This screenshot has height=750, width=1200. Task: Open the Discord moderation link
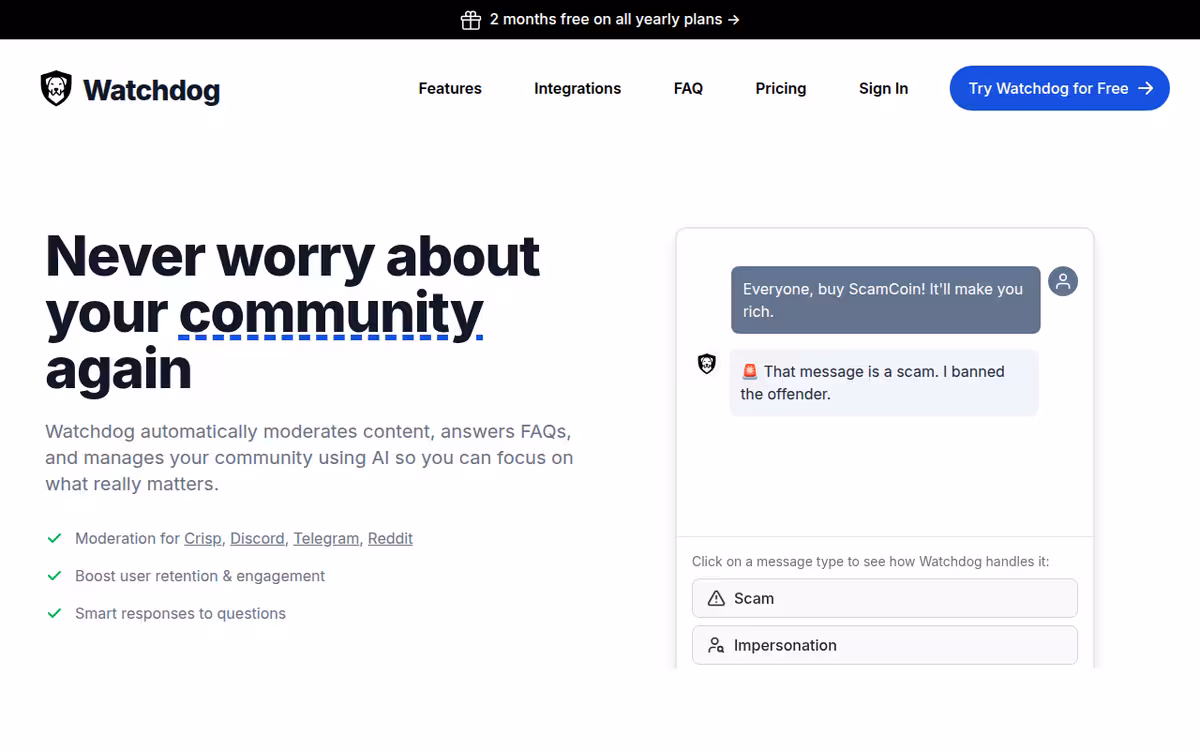pos(258,538)
